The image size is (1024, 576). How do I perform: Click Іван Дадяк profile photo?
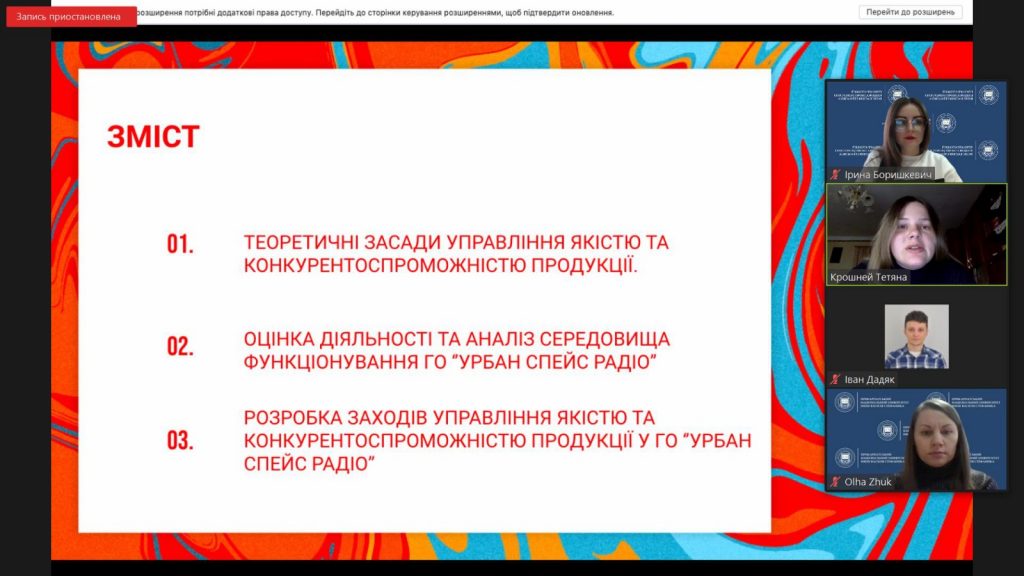916,336
